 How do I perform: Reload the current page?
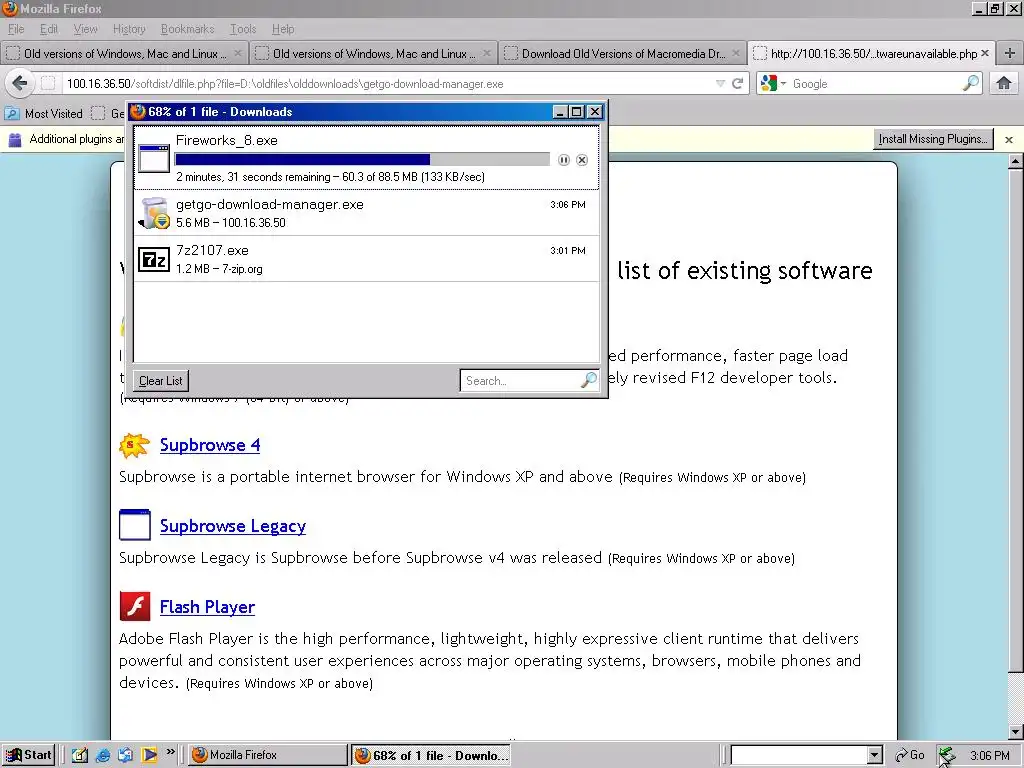[738, 84]
